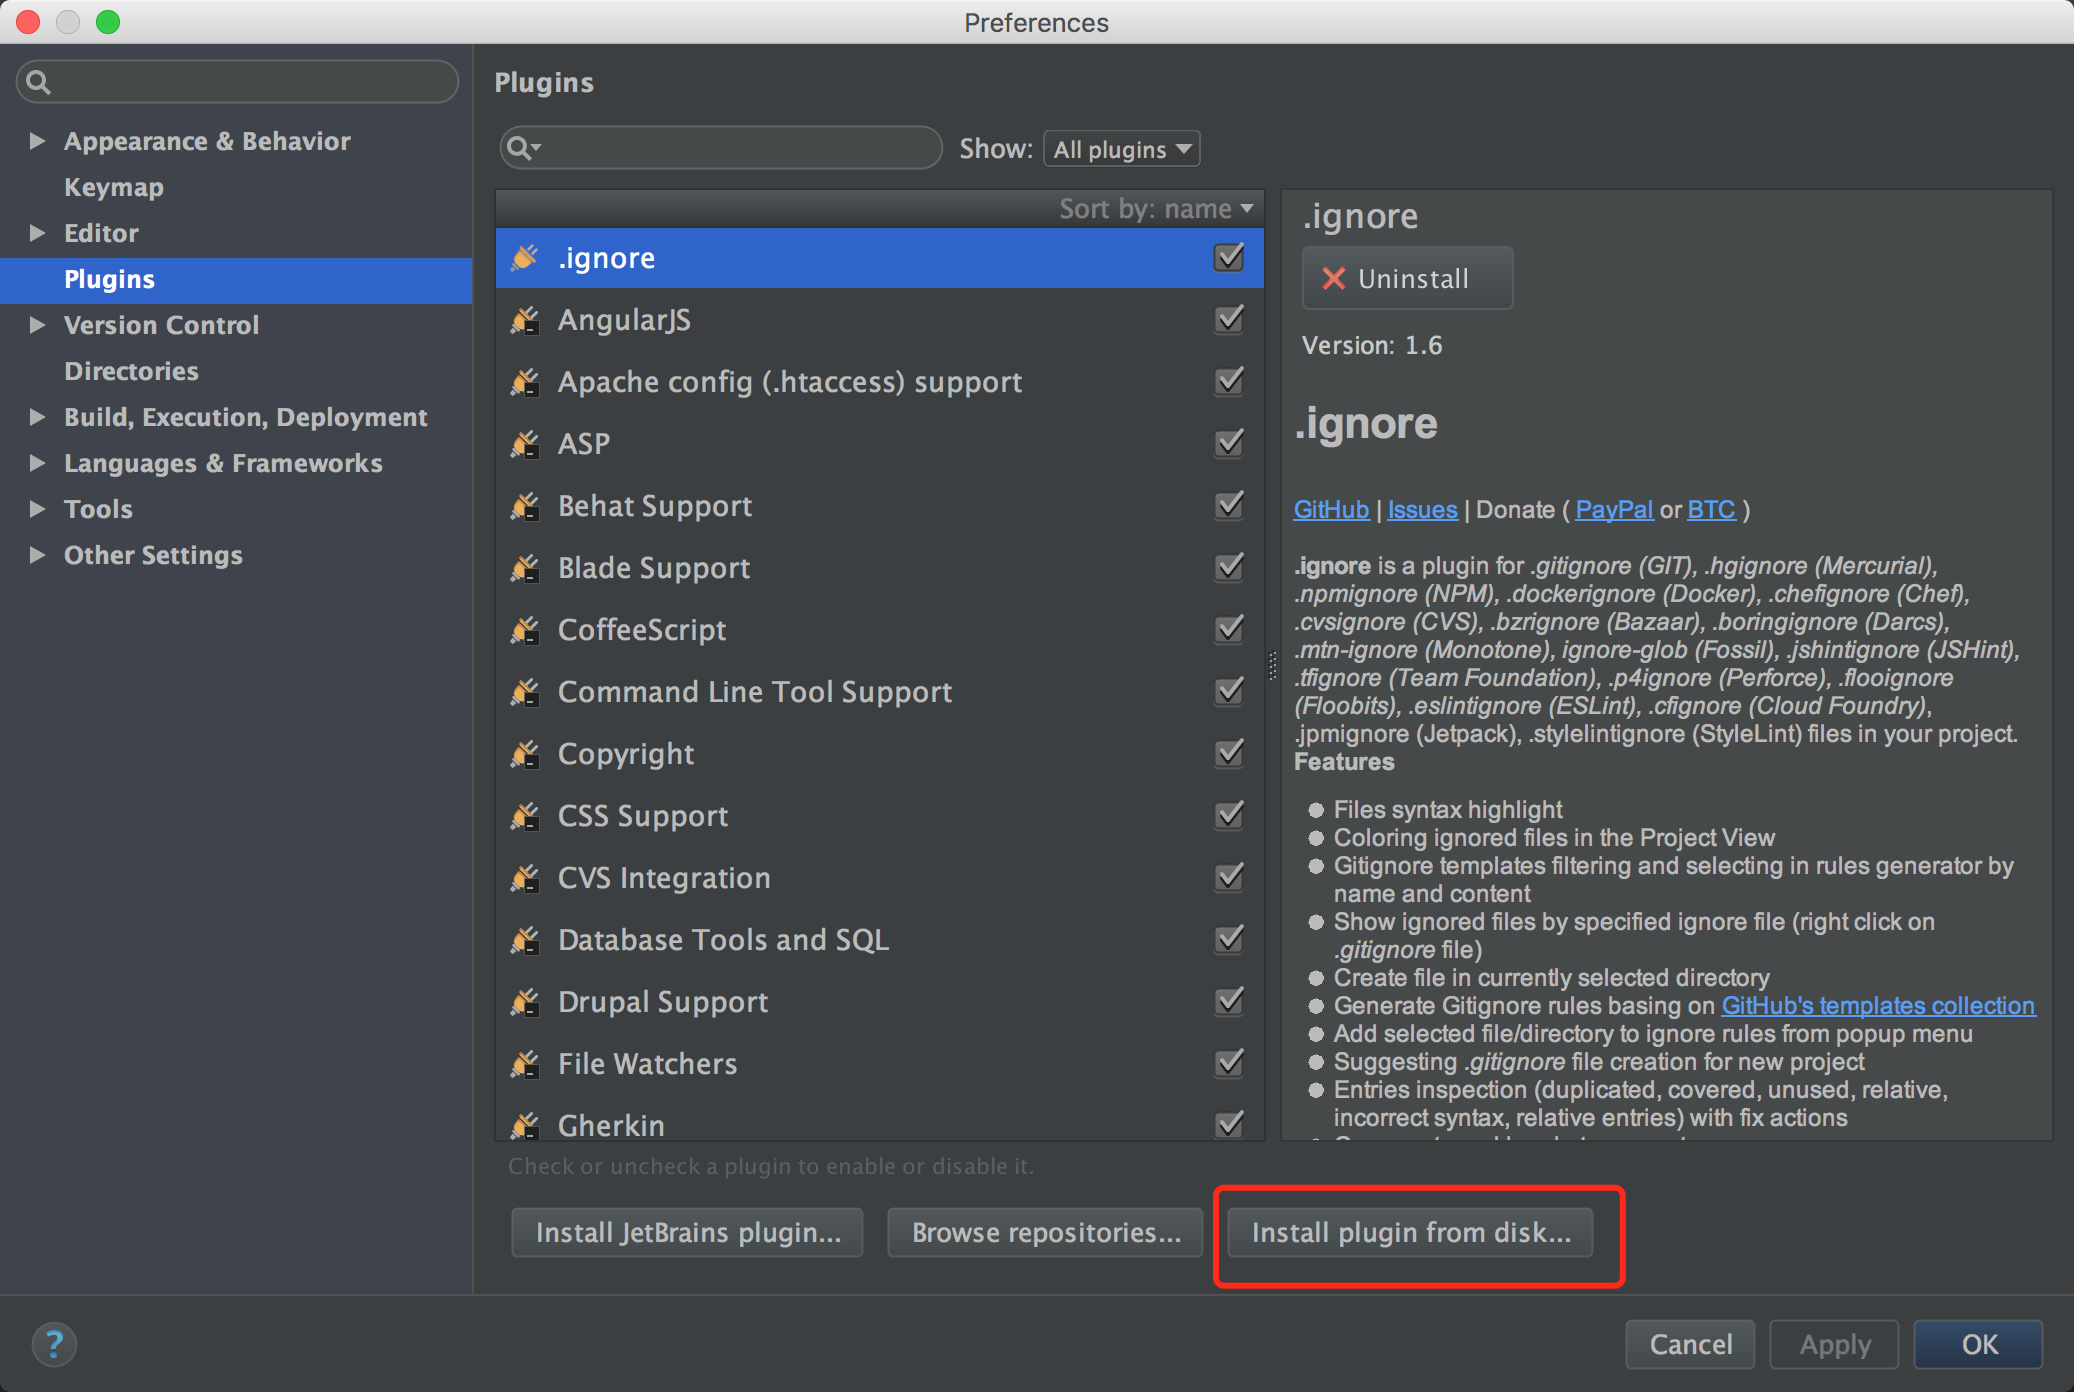
Task: Disable the .ignore plugin checkbox
Action: pos(1229,257)
